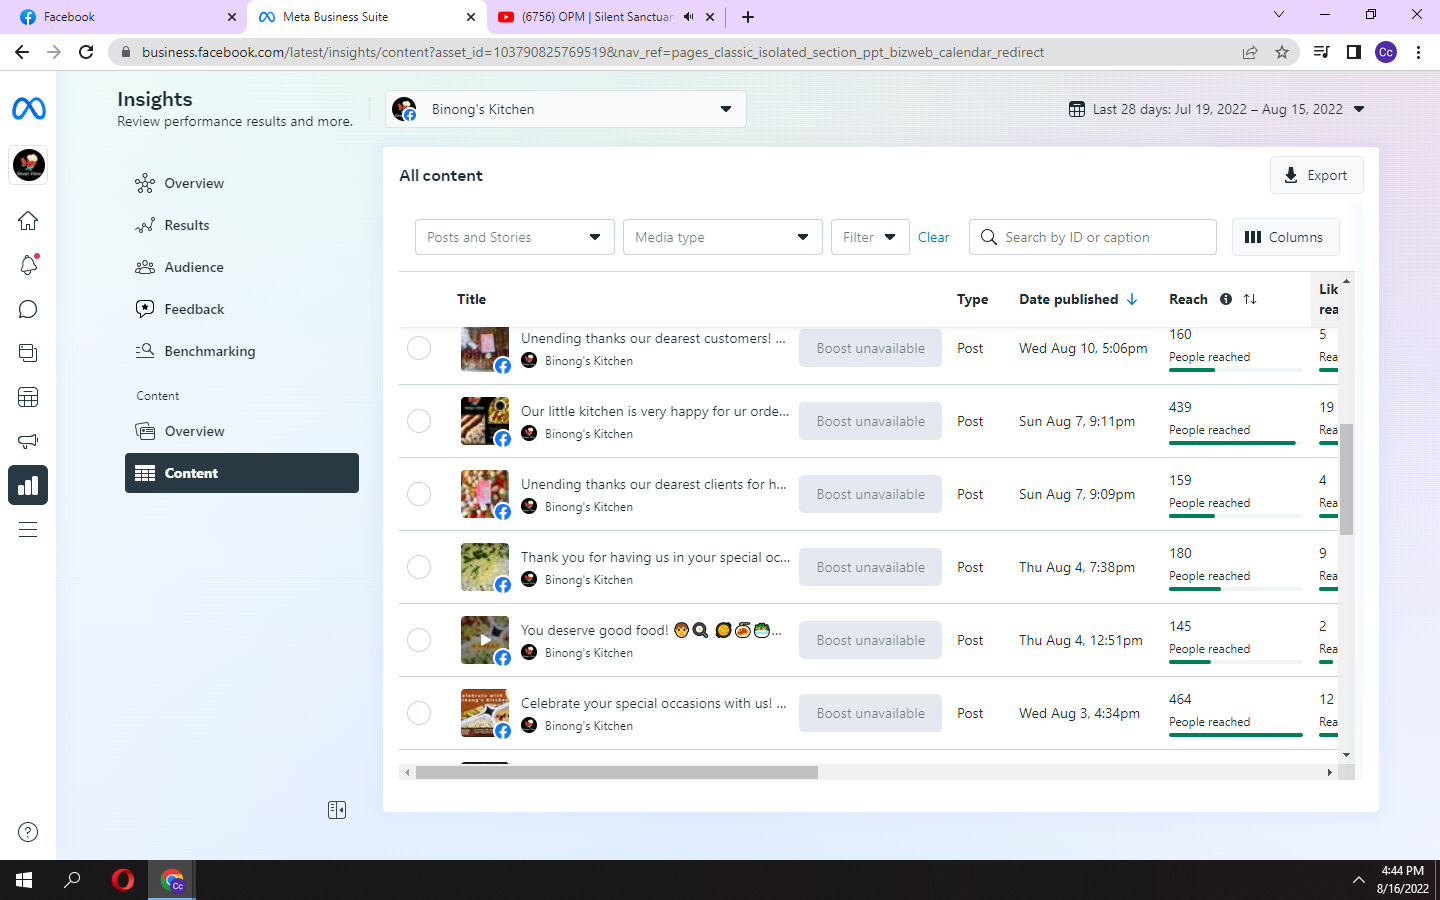Open Posts and stories icon in rail
This screenshot has height=900, width=1440.
28,353
